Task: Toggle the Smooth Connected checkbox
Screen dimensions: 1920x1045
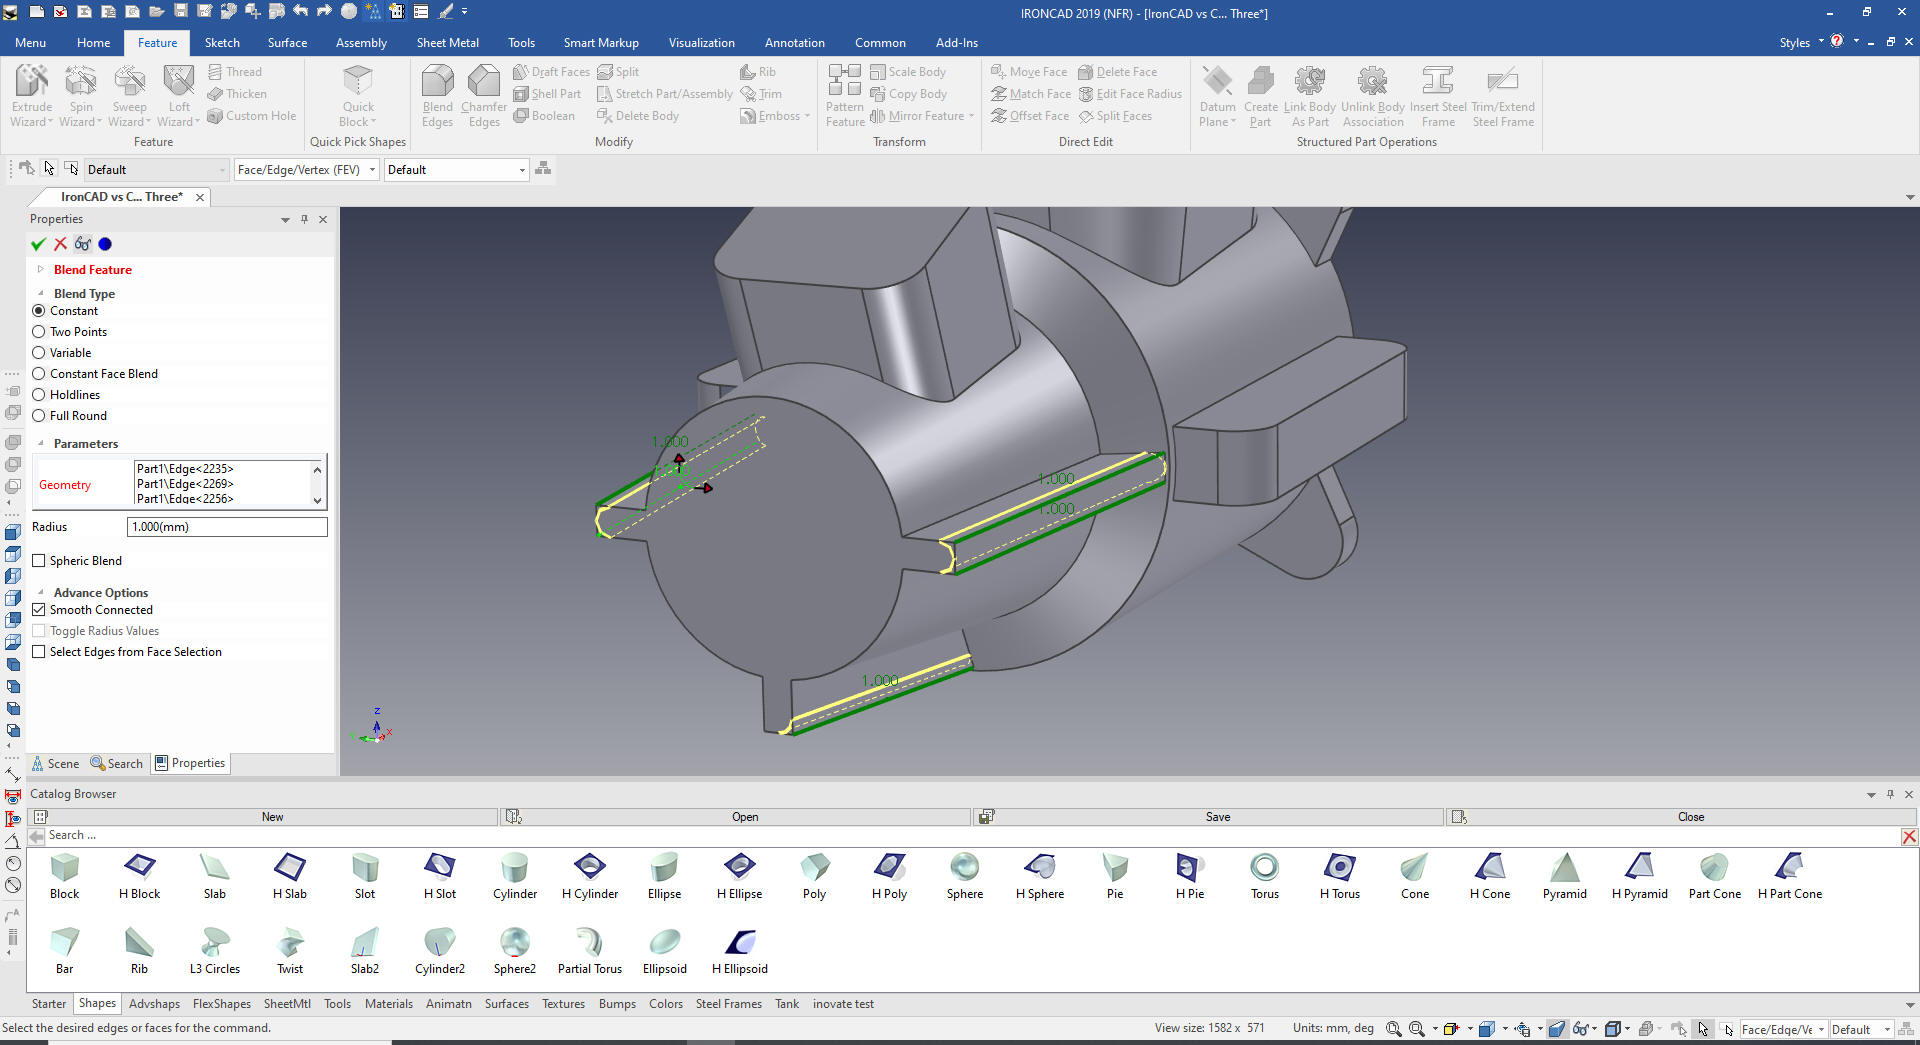Action: (x=39, y=610)
